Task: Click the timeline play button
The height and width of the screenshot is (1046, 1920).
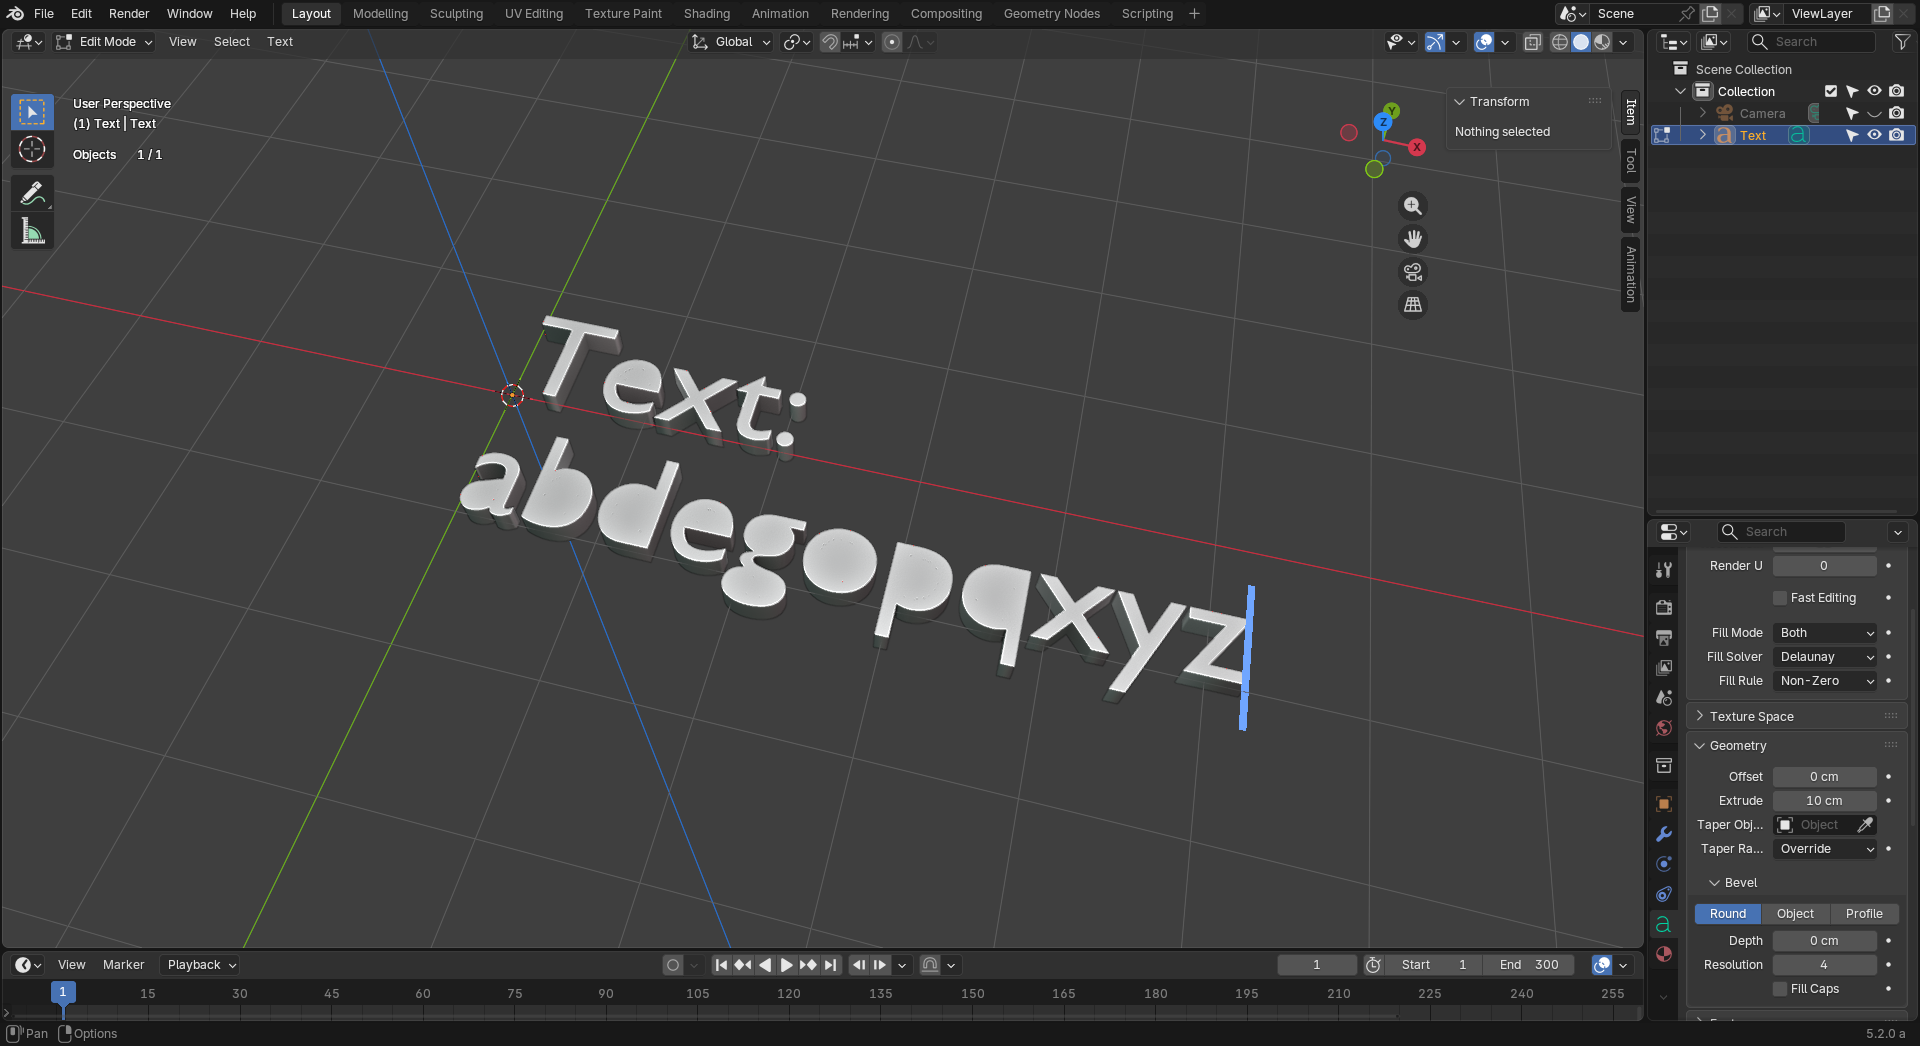Action: 786,965
